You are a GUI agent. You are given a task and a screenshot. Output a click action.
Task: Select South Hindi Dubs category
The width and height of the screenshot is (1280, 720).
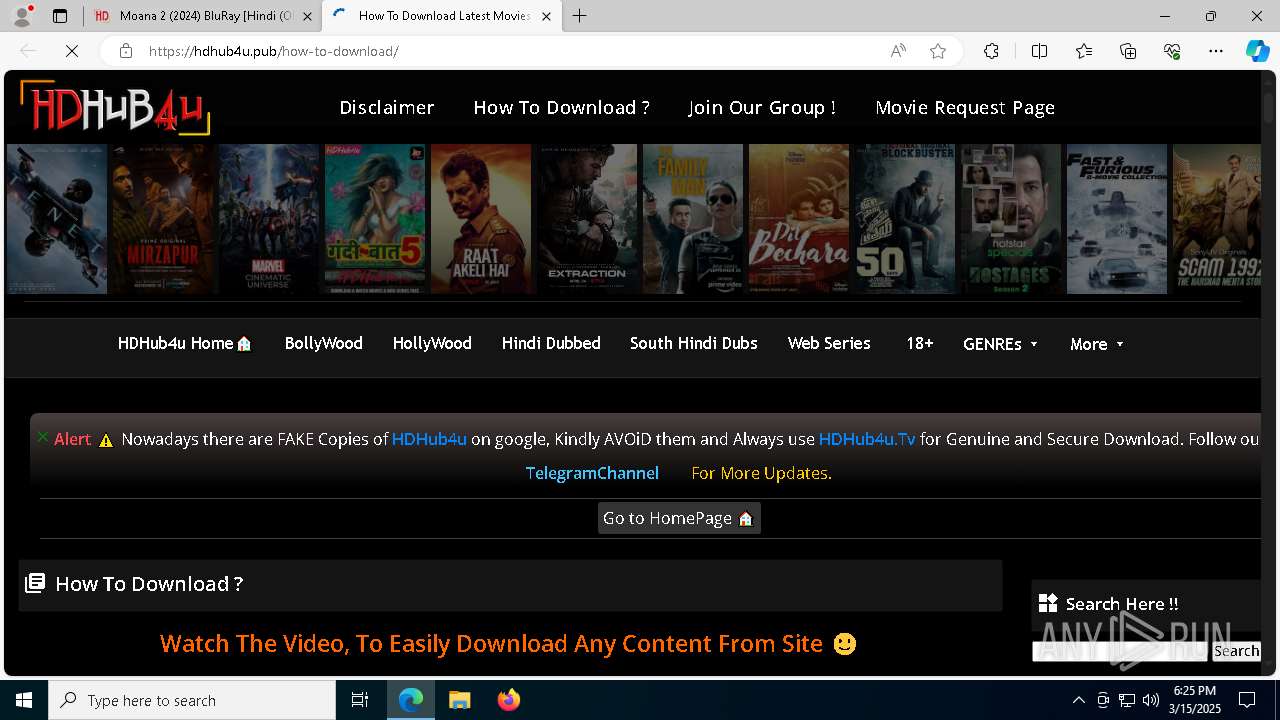coord(694,343)
